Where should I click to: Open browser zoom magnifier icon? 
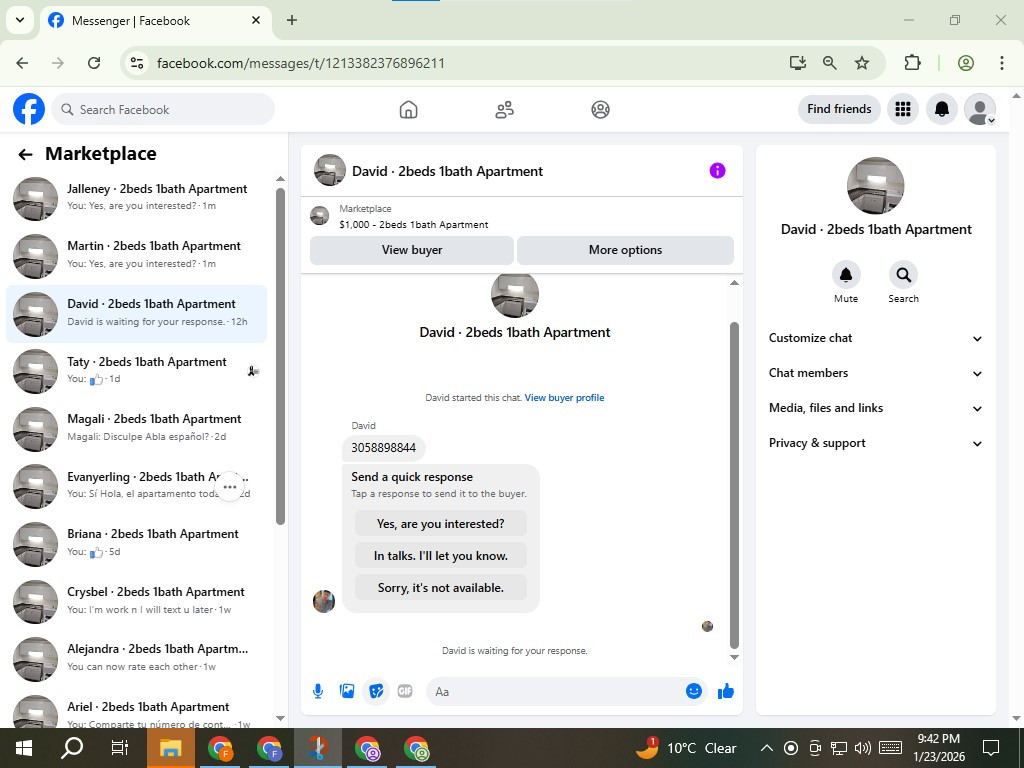(x=829, y=63)
